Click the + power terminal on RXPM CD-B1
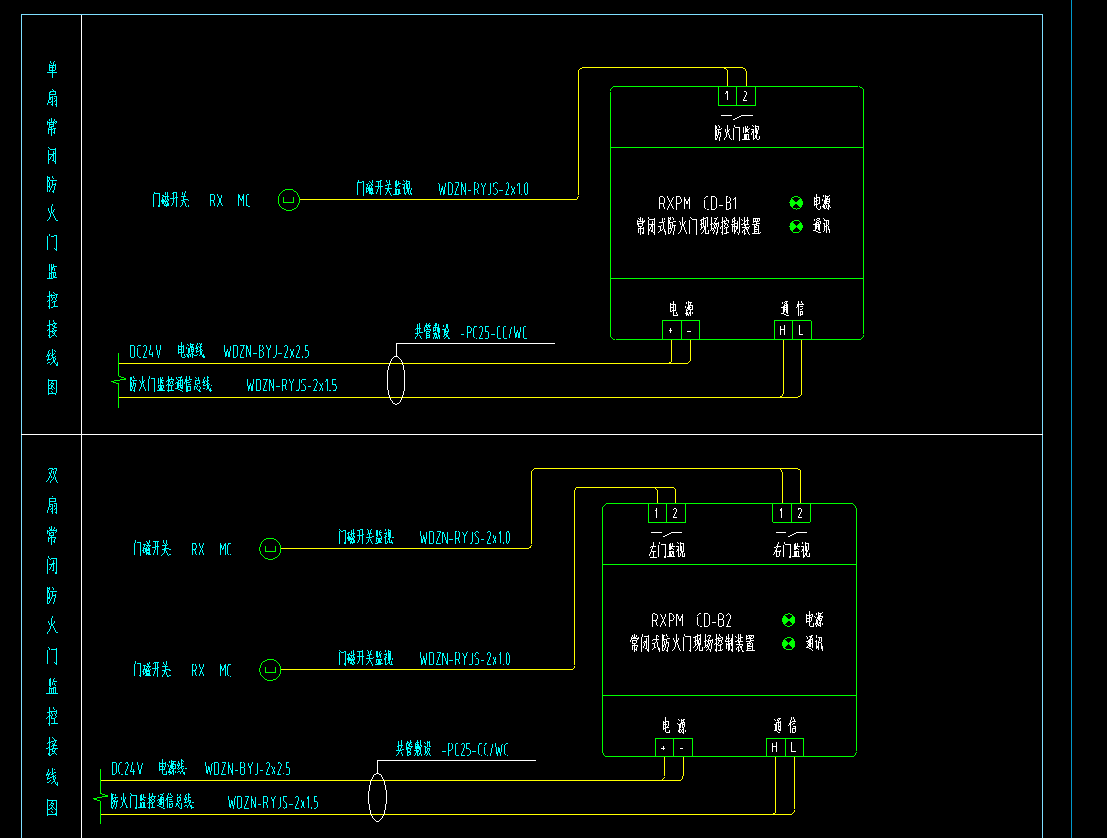Screen dimensions: 1107x838 [671, 330]
